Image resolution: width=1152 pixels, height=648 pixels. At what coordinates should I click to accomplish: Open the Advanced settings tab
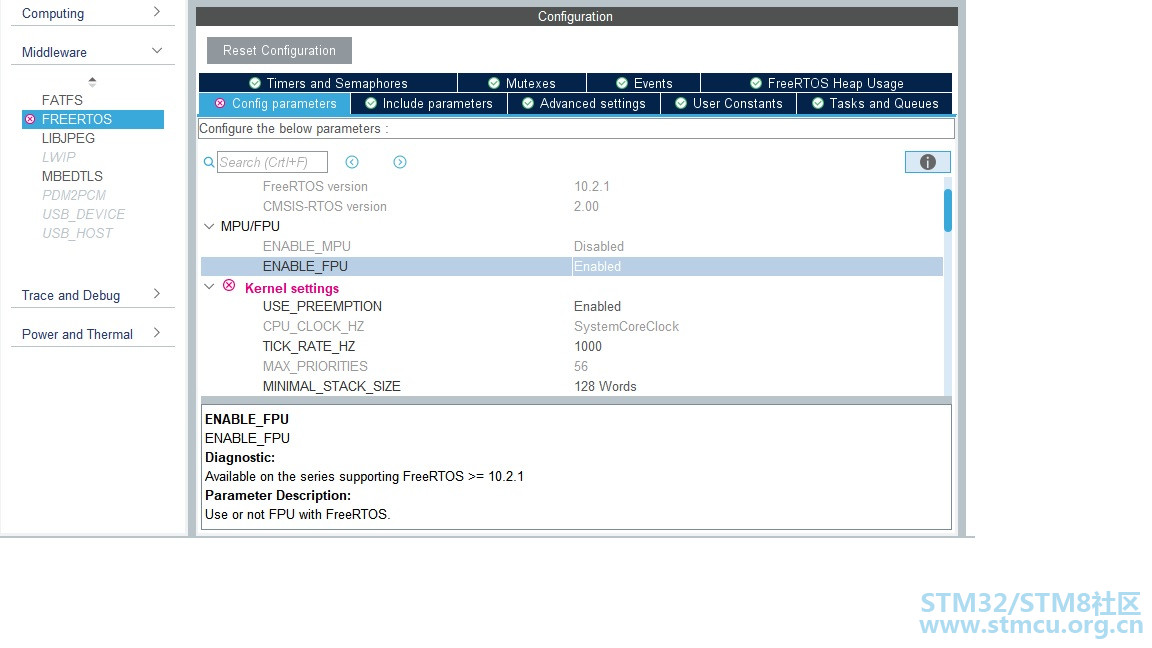[x=584, y=104]
